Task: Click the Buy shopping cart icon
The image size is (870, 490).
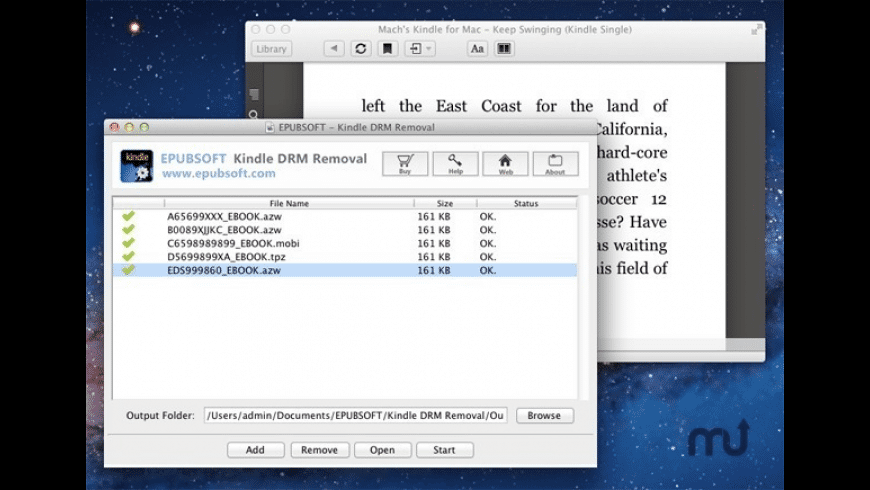Action: point(405,163)
